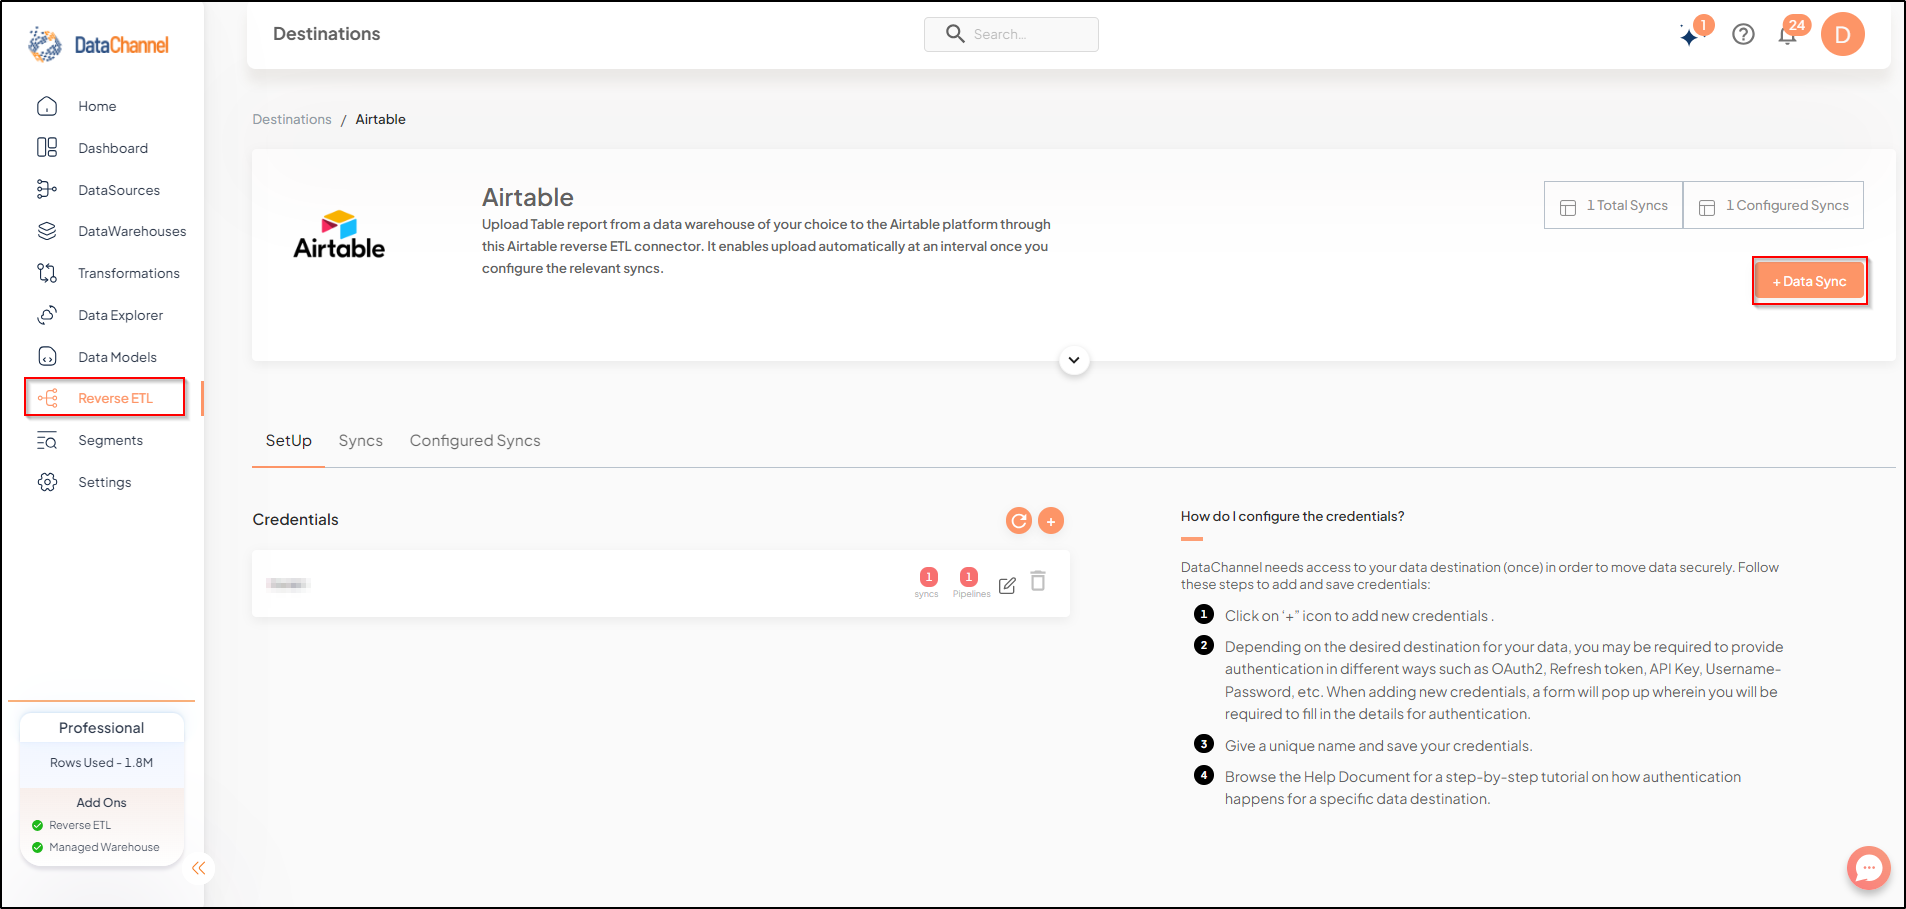
Task: Click the Dashboard icon in sidebar
Action: [47, 148]
